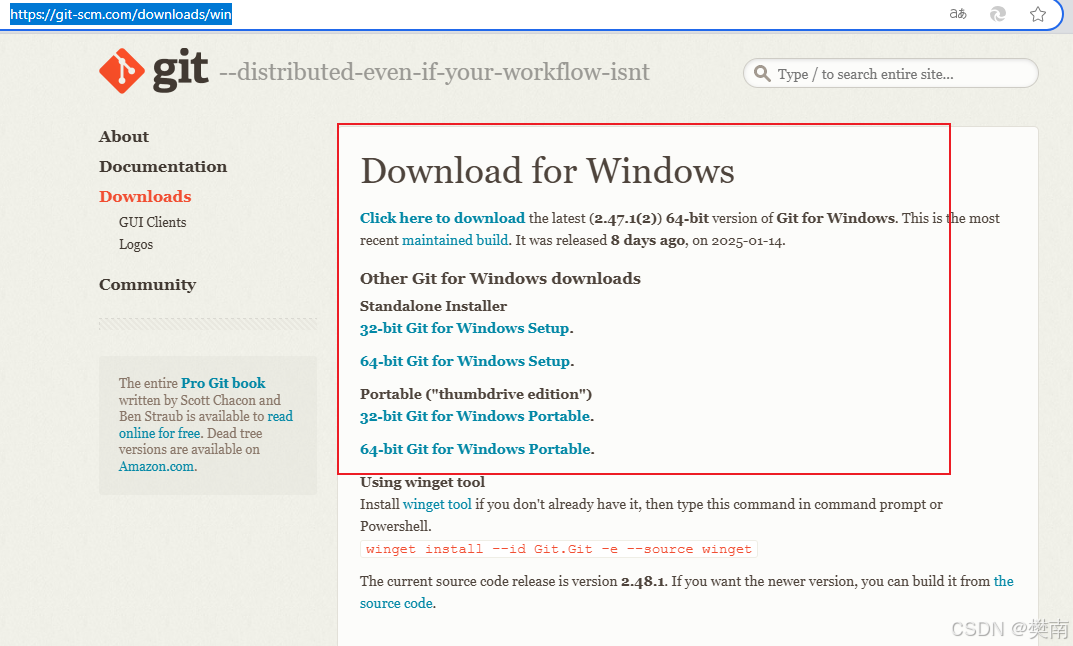Click 'Other Git for Windows downloads' heading
1073x646 pixels.
(500, 279)
